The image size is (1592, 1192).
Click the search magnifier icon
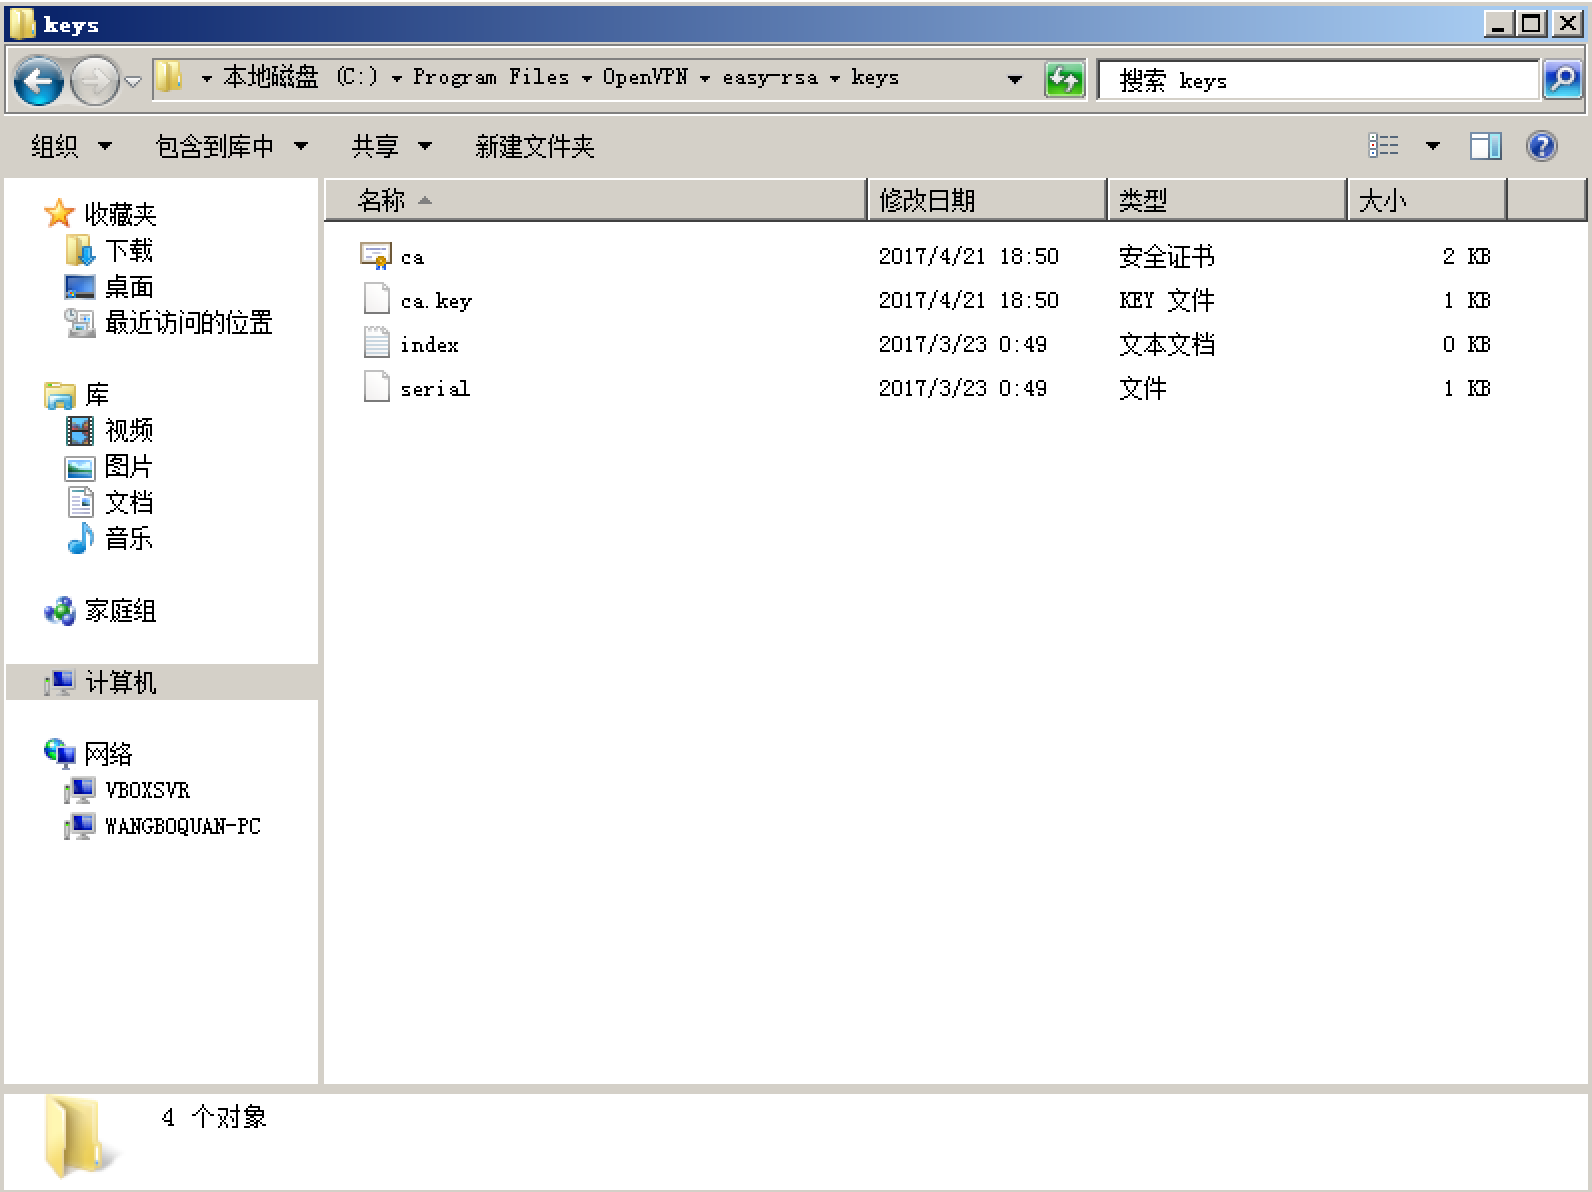point(1561,79)
